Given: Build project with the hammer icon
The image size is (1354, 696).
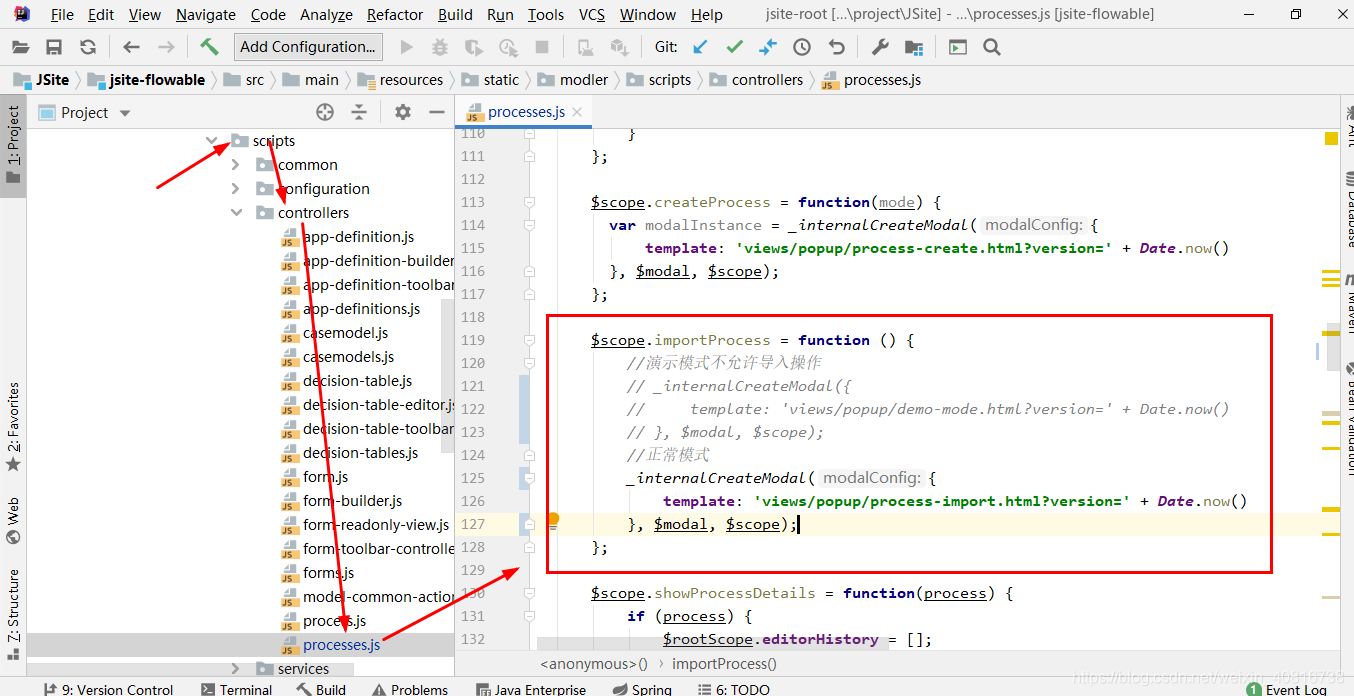Looking at the screenshot, I should [x=209, y=47].
